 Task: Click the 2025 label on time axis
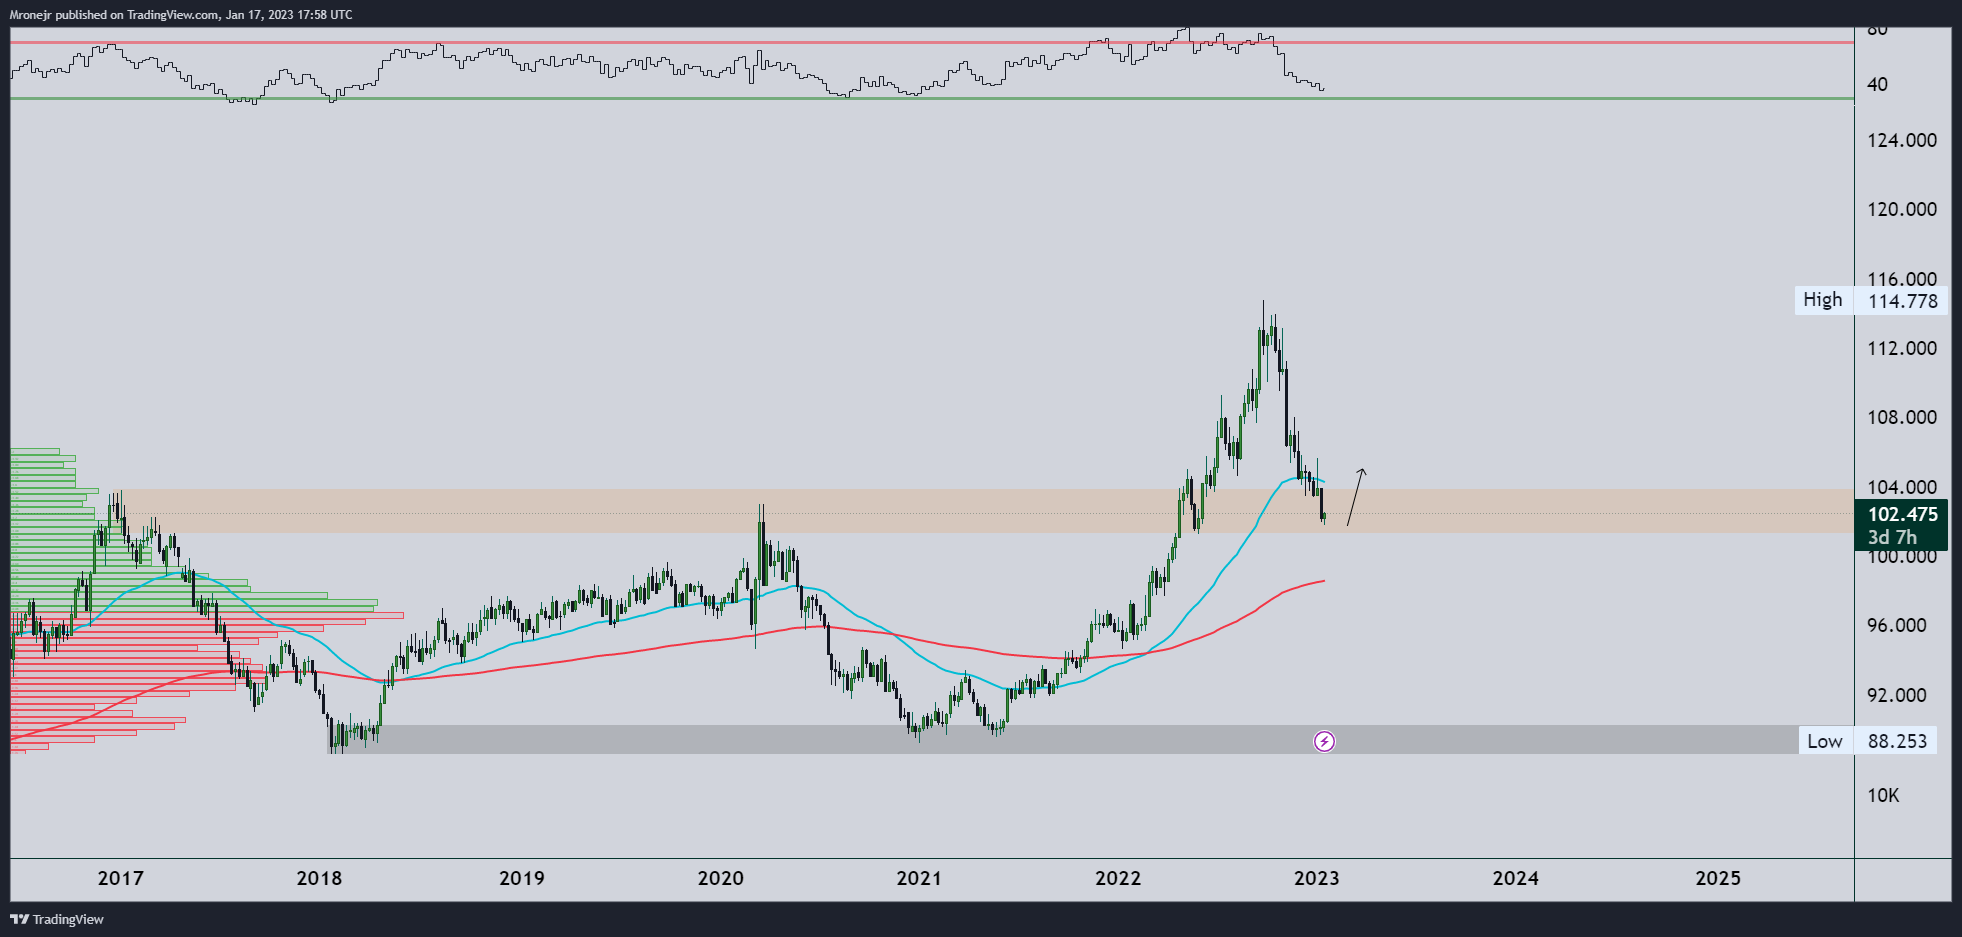(1718, 878)
